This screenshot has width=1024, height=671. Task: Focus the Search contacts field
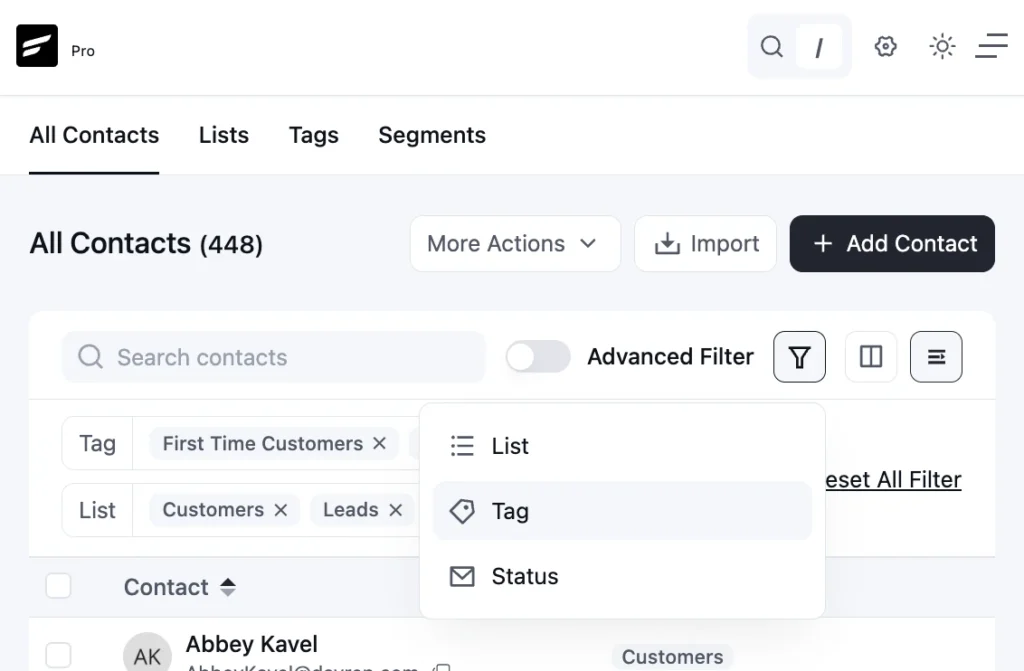pyautogui.click(x=274, y=357)
